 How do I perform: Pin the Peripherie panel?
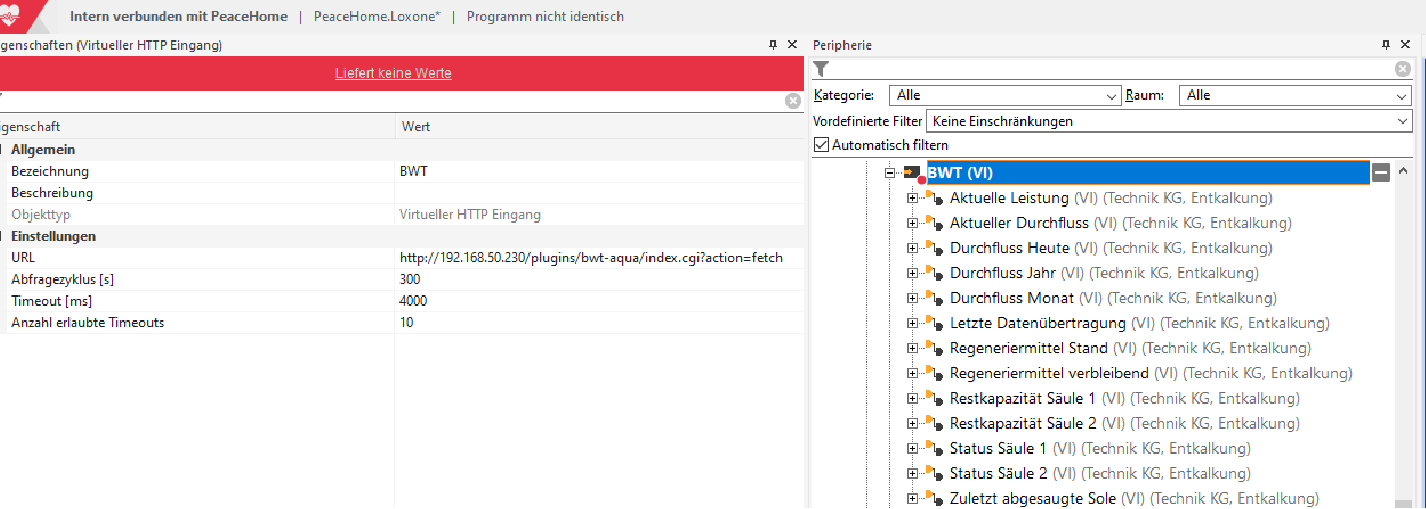coord(1386,45)
